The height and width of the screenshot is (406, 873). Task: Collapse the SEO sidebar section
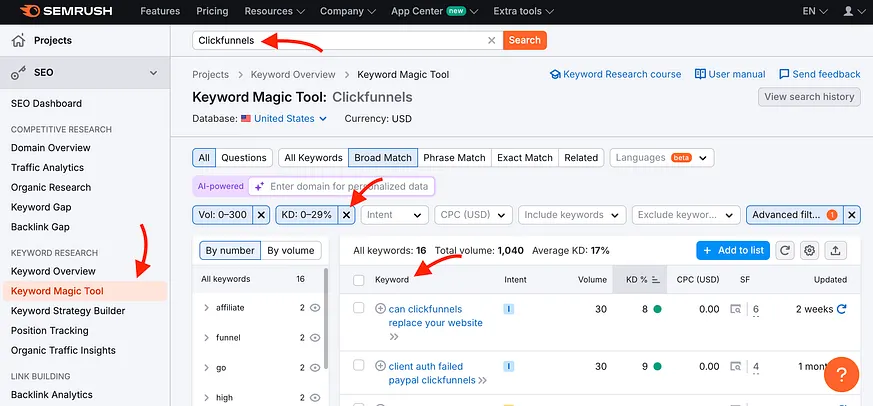point(154,72)
